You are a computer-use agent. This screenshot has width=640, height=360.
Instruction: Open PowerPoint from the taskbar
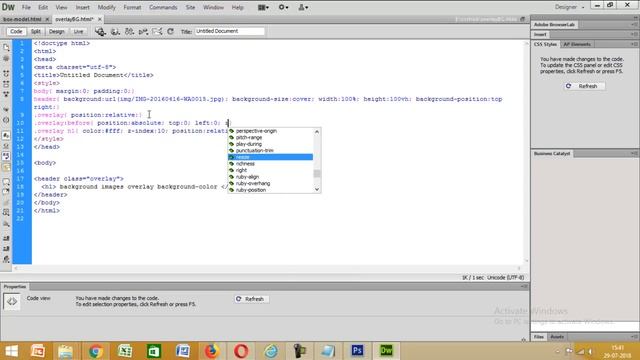tap(38, 351)
